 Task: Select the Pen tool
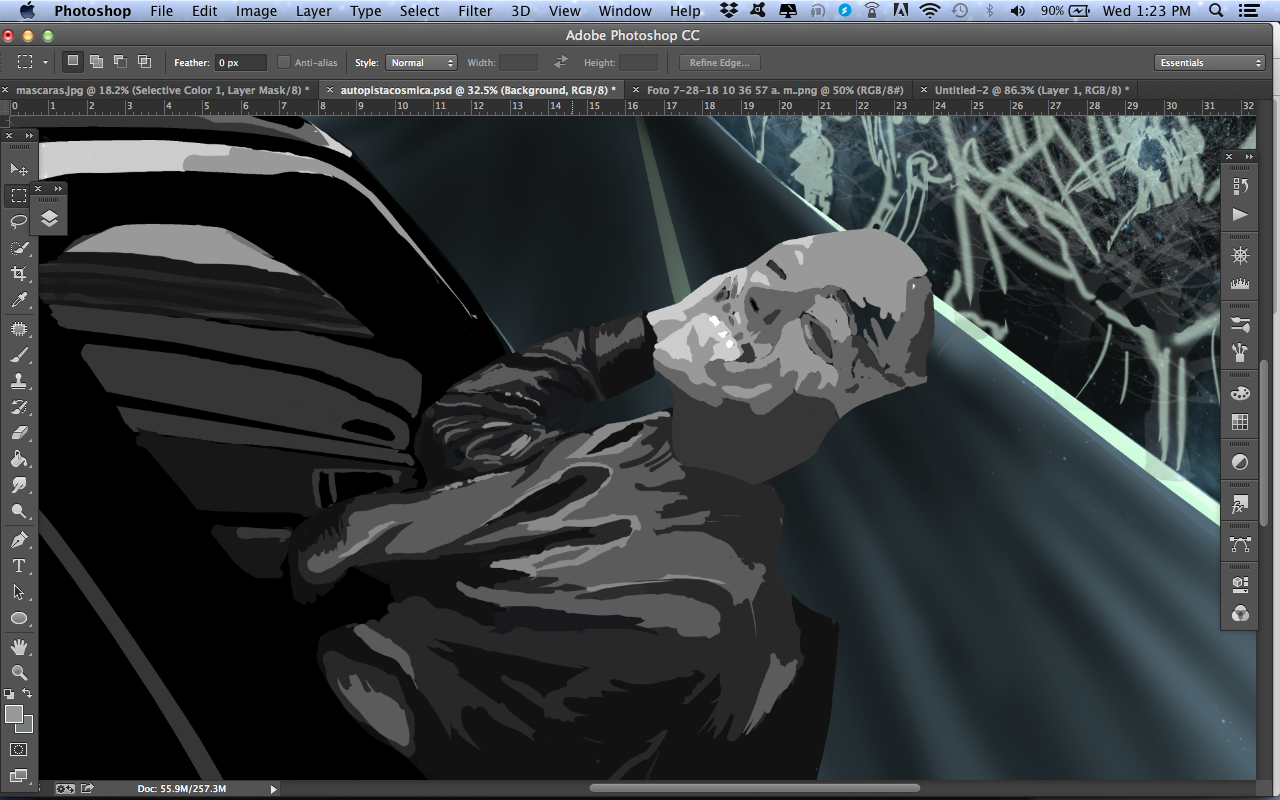[18, 540]
